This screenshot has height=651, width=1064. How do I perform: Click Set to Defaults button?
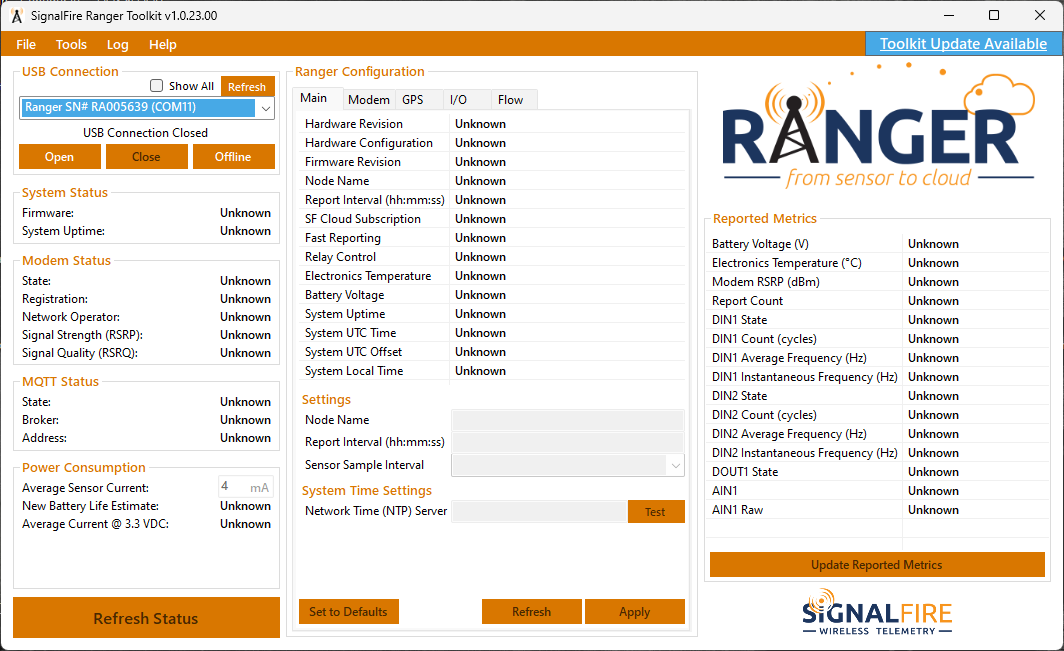[x=349, y=612]
